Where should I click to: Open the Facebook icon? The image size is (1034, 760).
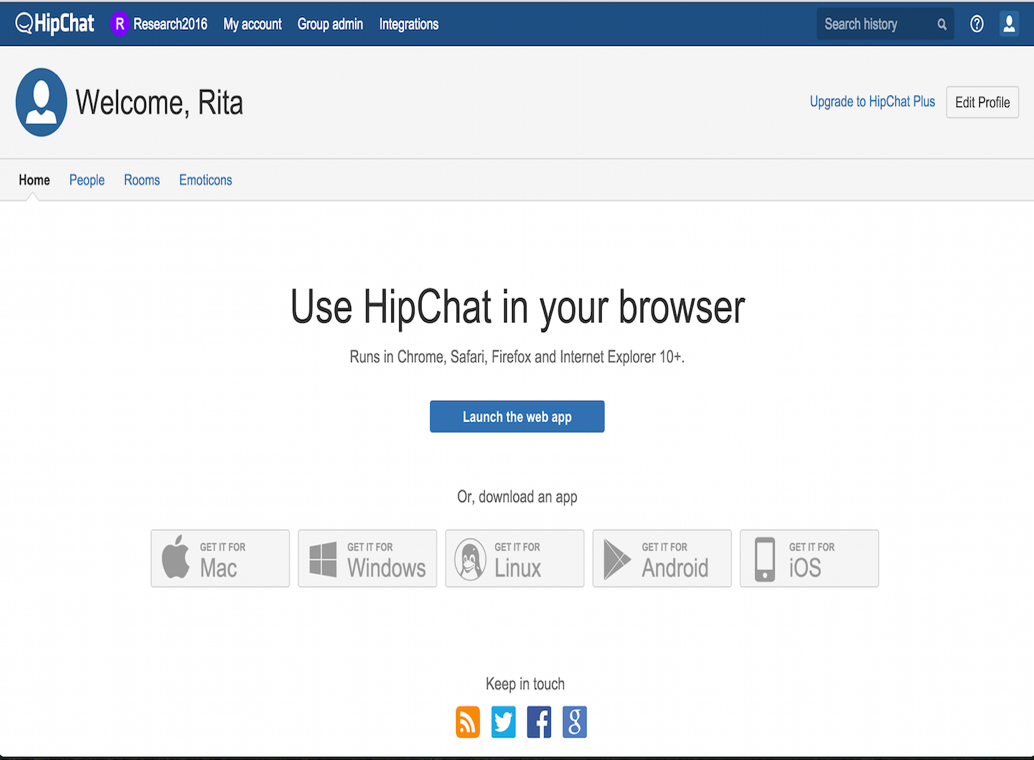(x=539, y=722)
